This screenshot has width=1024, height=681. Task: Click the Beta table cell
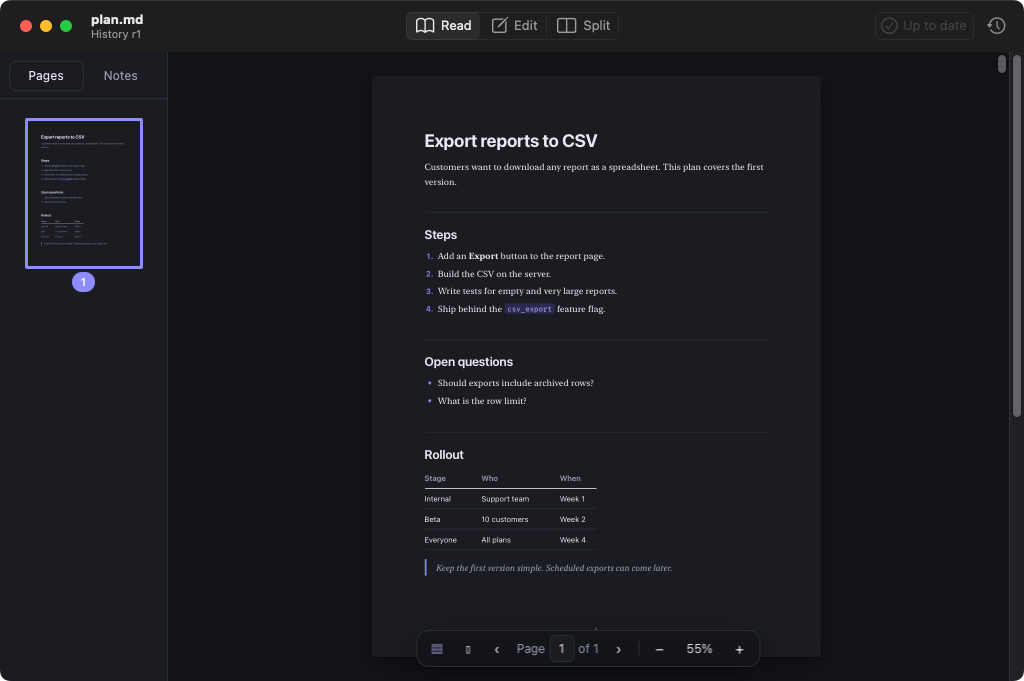[432, 520]
